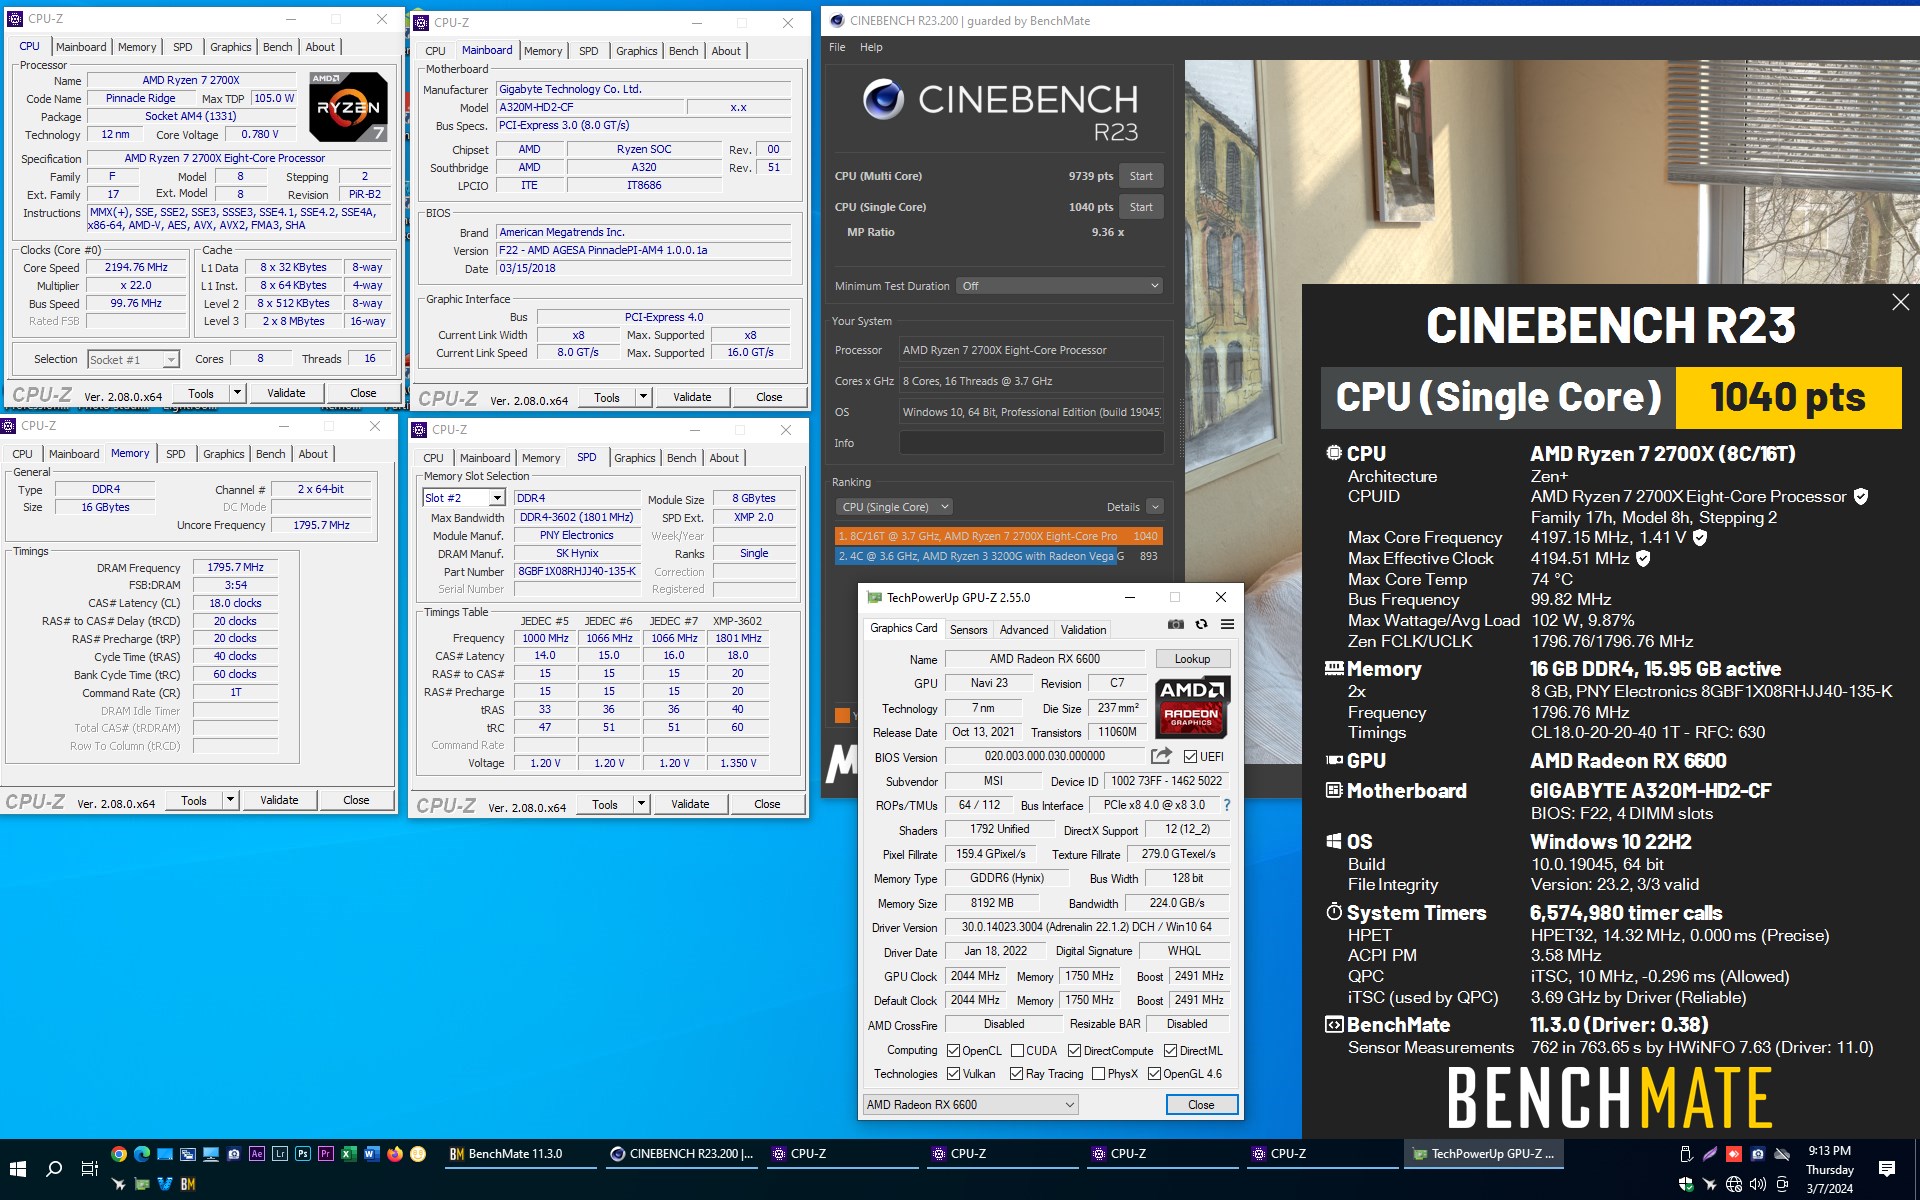
Task: Click the network globe tray icon
Action: point(1734,1185)
